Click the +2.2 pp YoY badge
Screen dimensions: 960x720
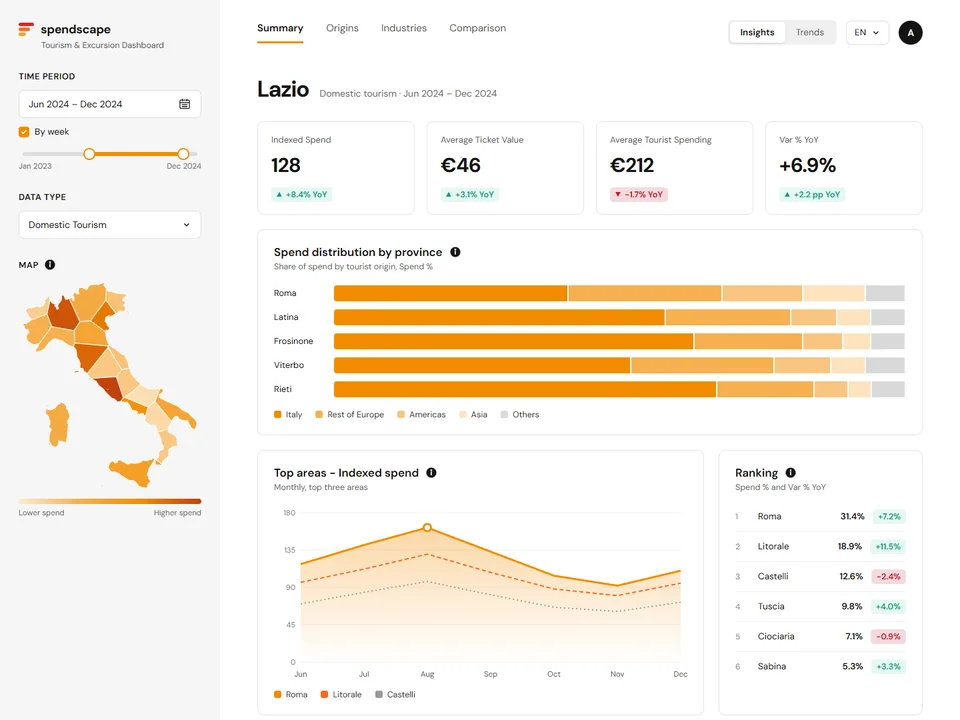(812, 195)
